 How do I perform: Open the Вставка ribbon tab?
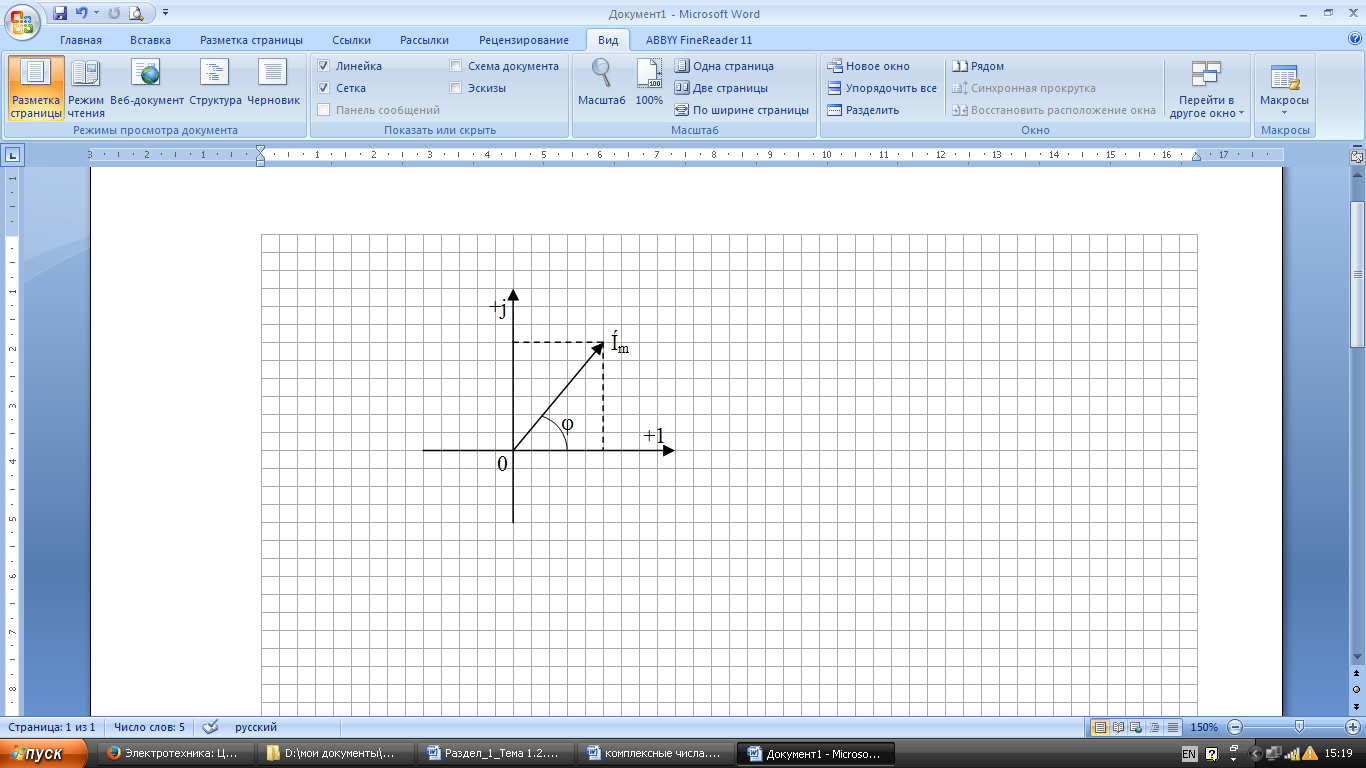(150, 40)
